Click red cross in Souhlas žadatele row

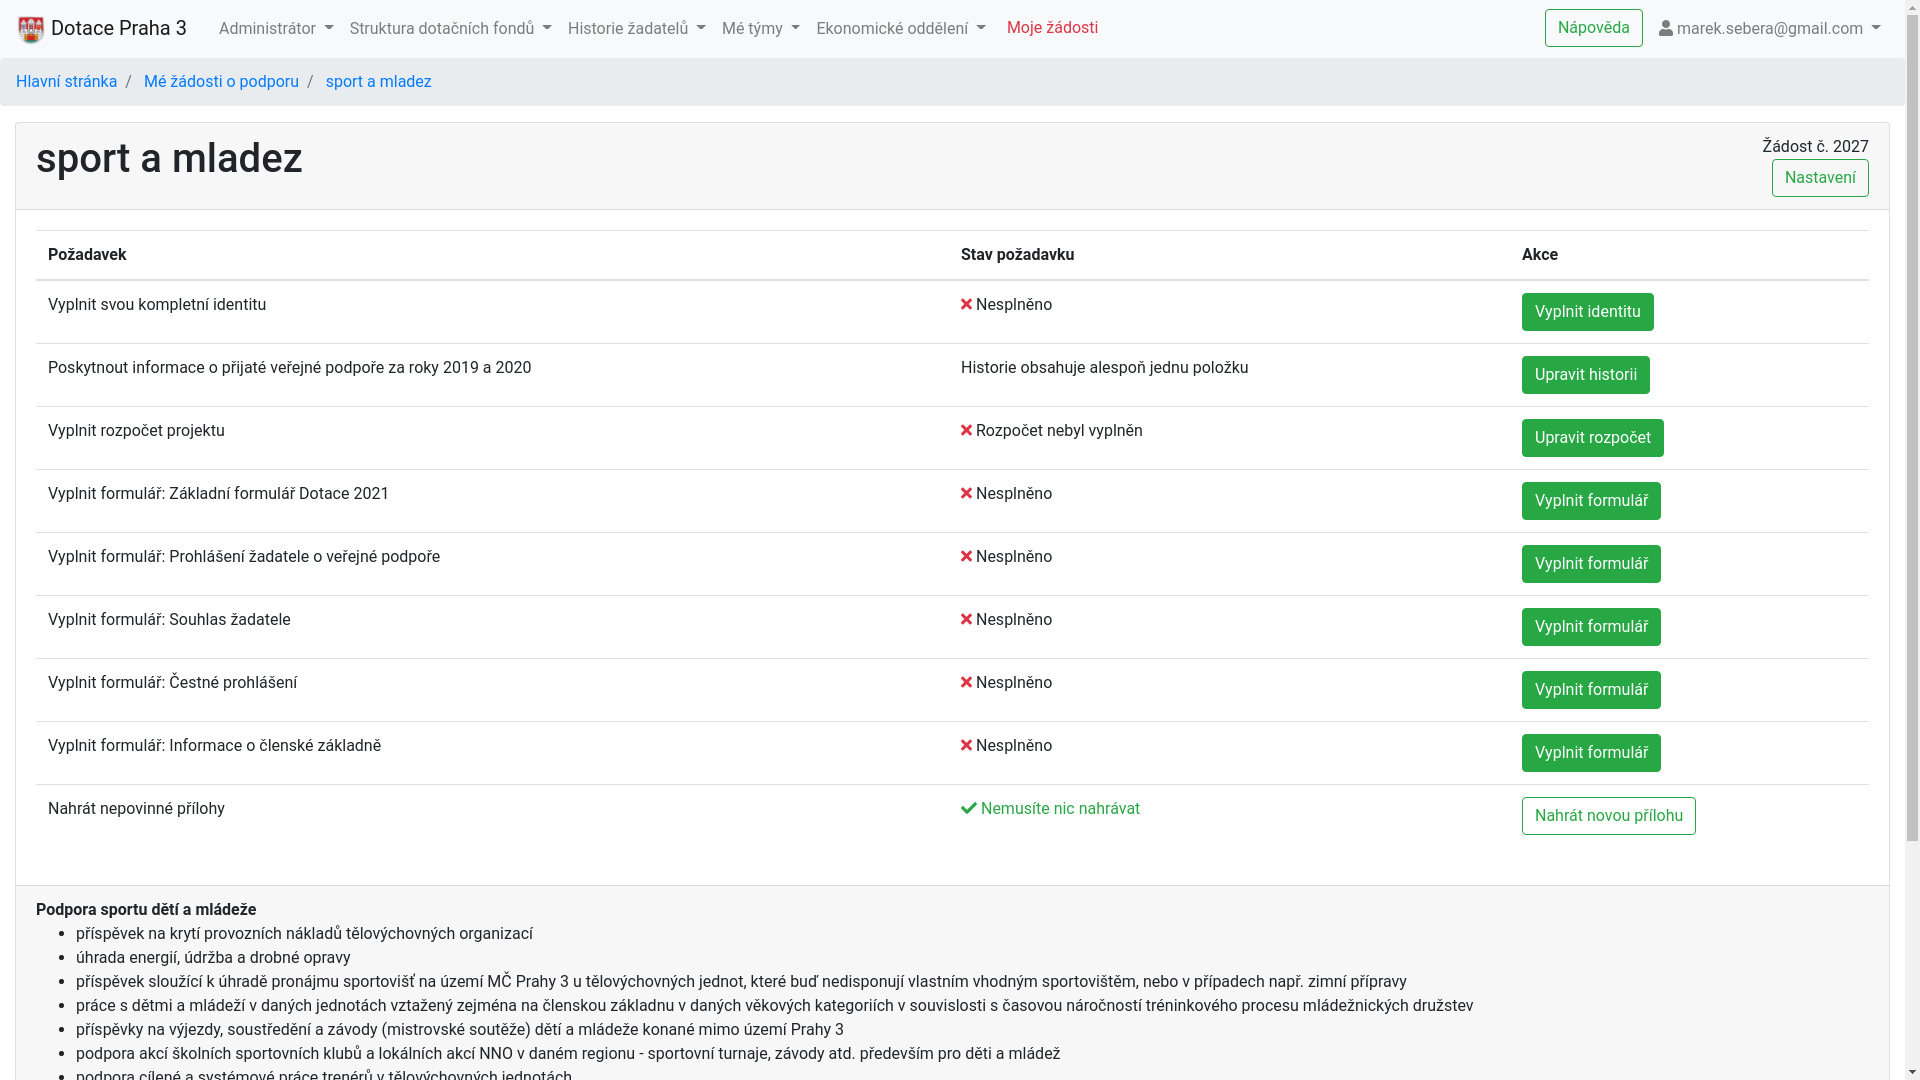(x=966, y=620)
